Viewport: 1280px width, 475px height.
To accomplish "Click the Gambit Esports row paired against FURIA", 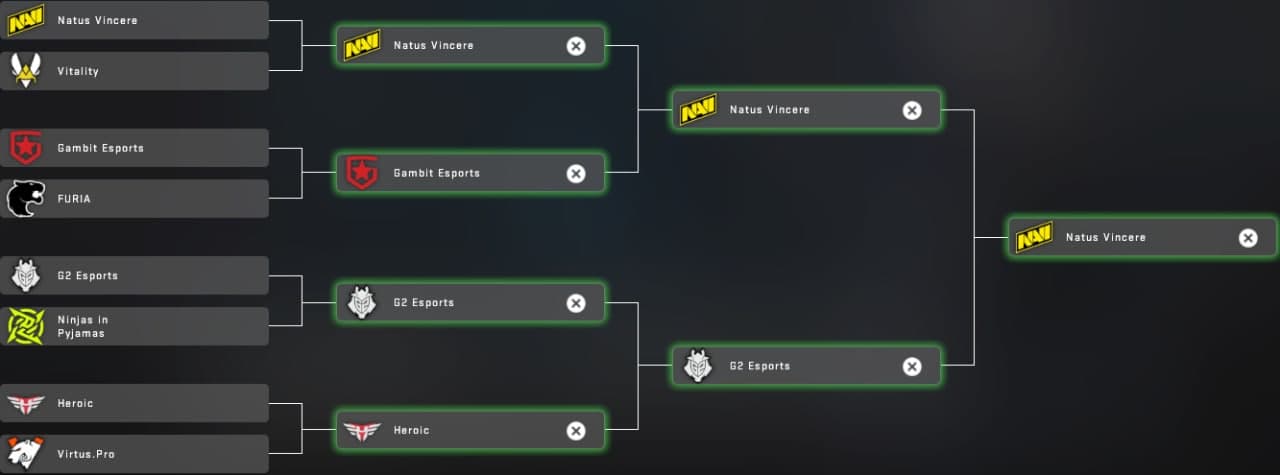I will click(x=150, y=148).
